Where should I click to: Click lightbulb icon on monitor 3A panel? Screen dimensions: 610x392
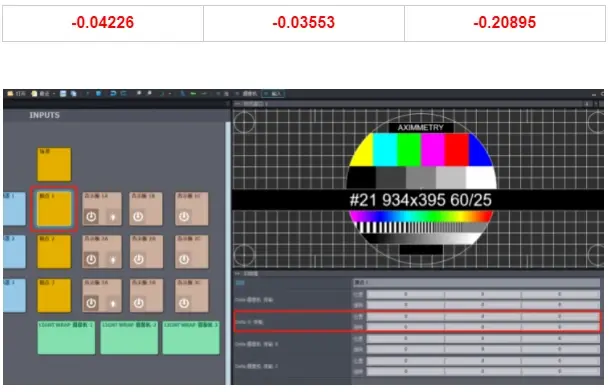[113, 303]
